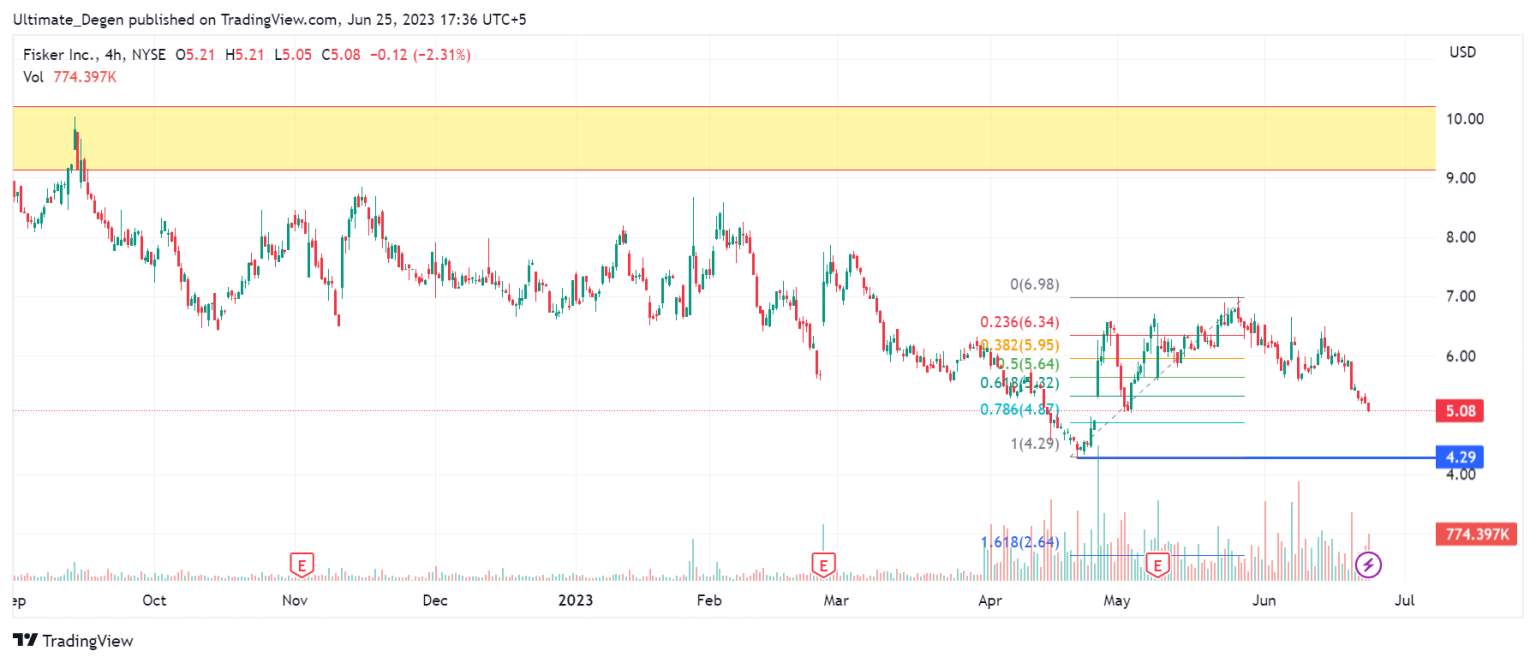The image size is (1536, 663).
Task: Click the red 5.08 current price label
Action: click(1456, 410)
